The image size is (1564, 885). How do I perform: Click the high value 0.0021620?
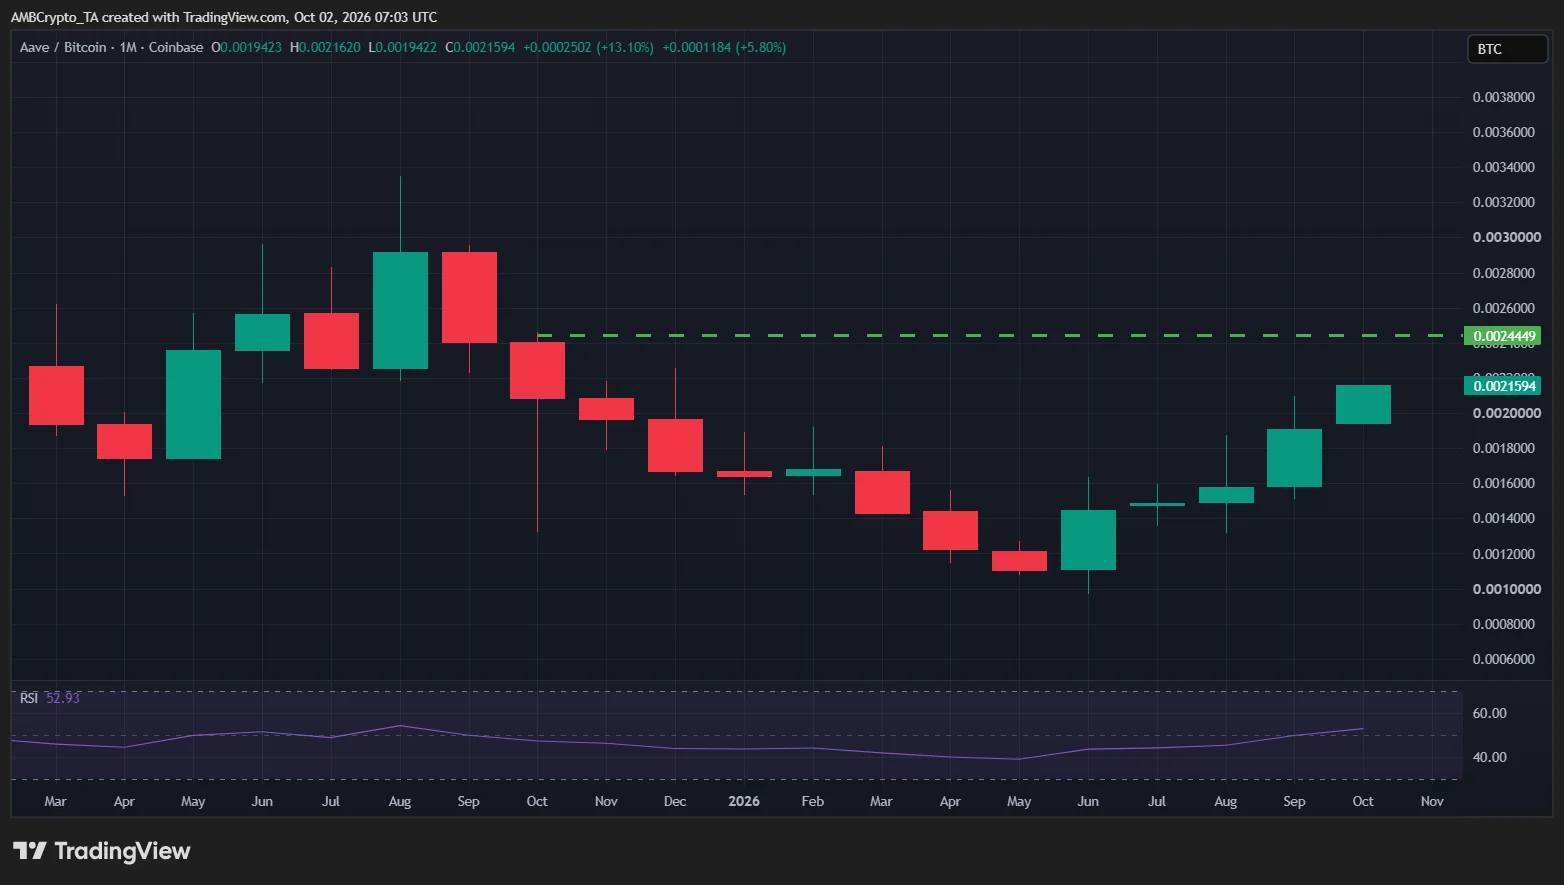tap(329, 47)
